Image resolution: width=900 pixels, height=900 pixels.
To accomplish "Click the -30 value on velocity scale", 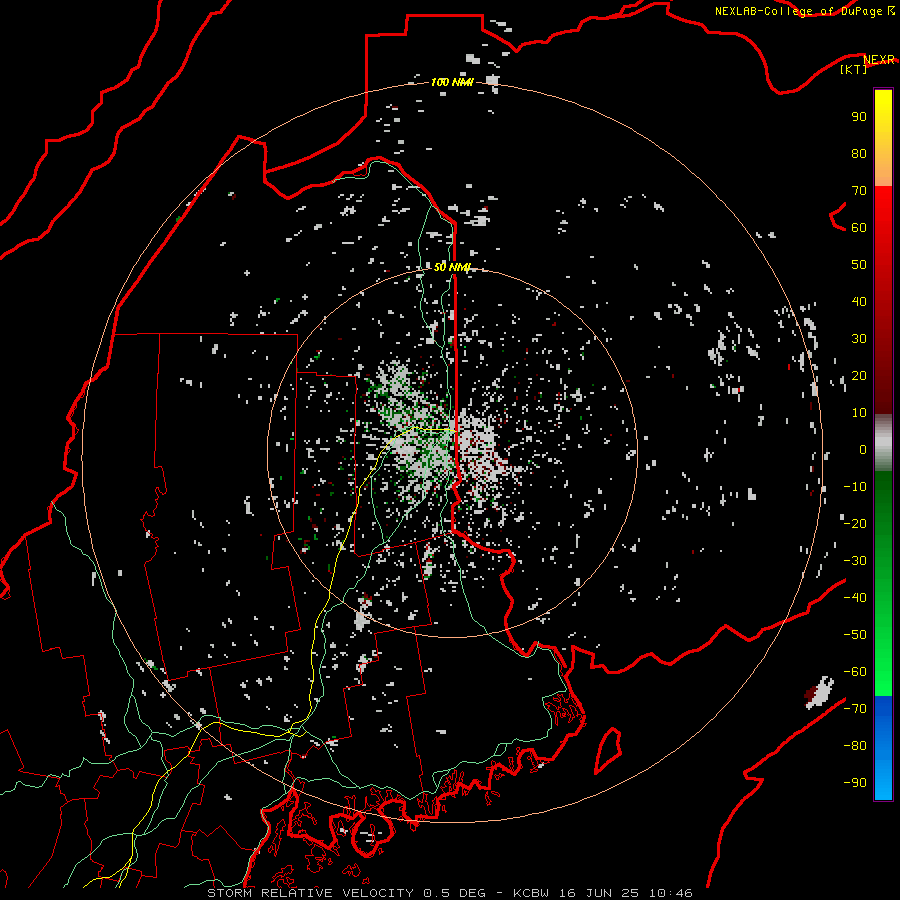I will (855, 561).
